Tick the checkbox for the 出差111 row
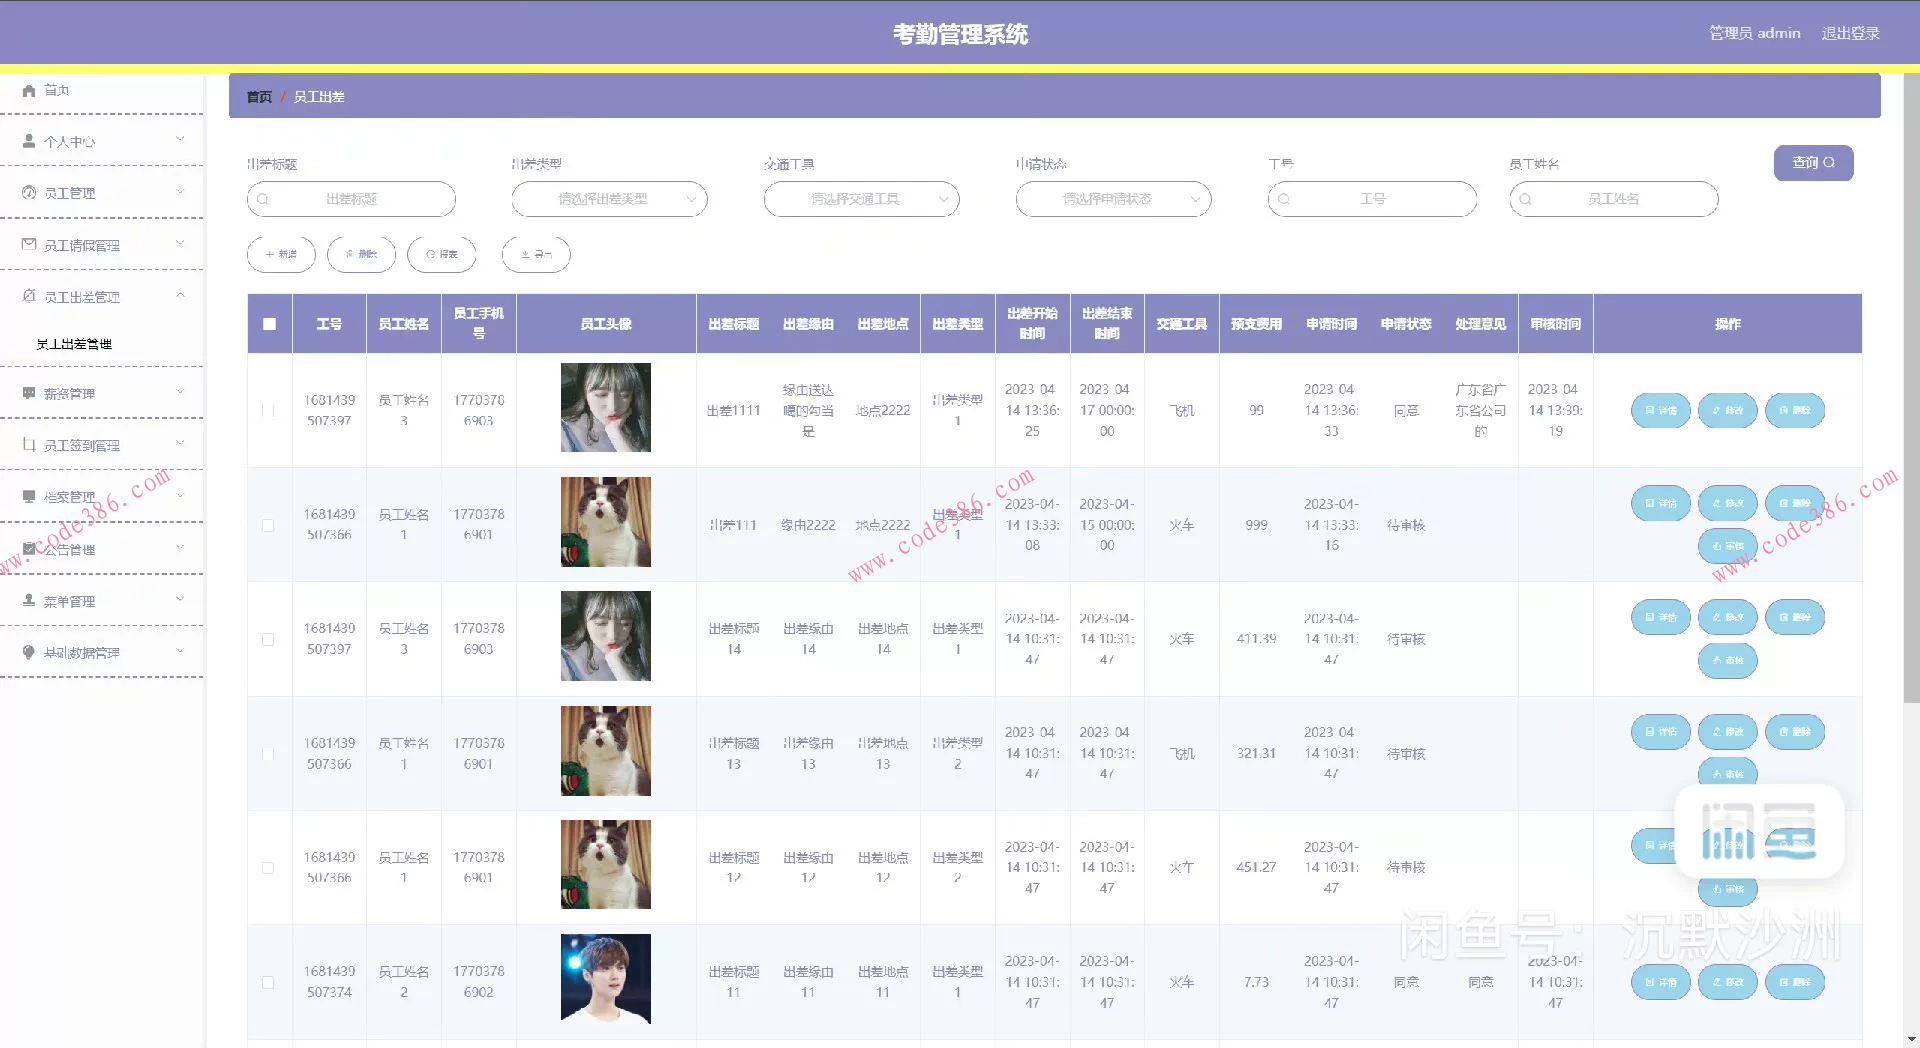The image size is (1920, 1048). (x=268, y=525)
